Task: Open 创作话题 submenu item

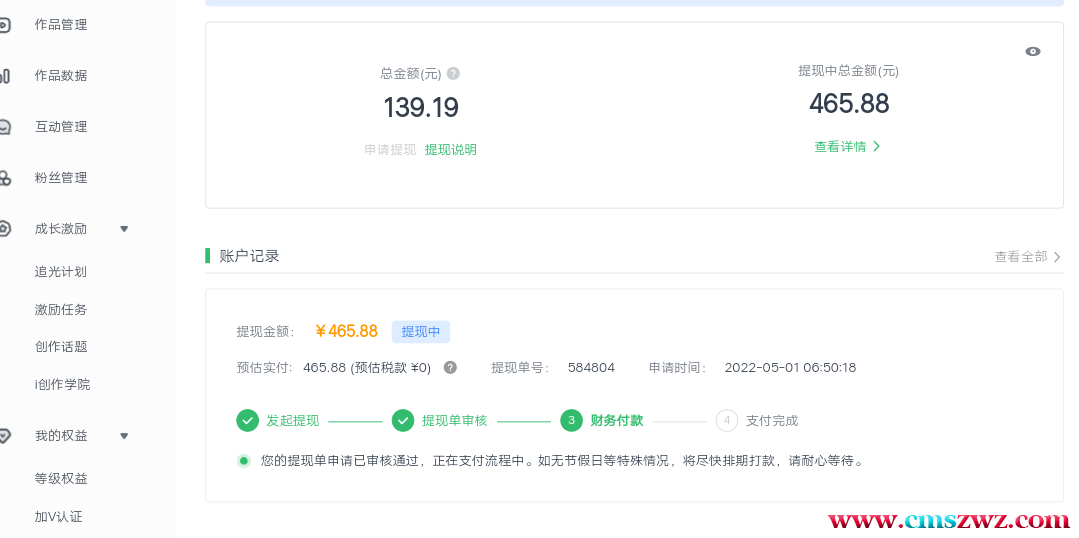Action: [61, 347]
